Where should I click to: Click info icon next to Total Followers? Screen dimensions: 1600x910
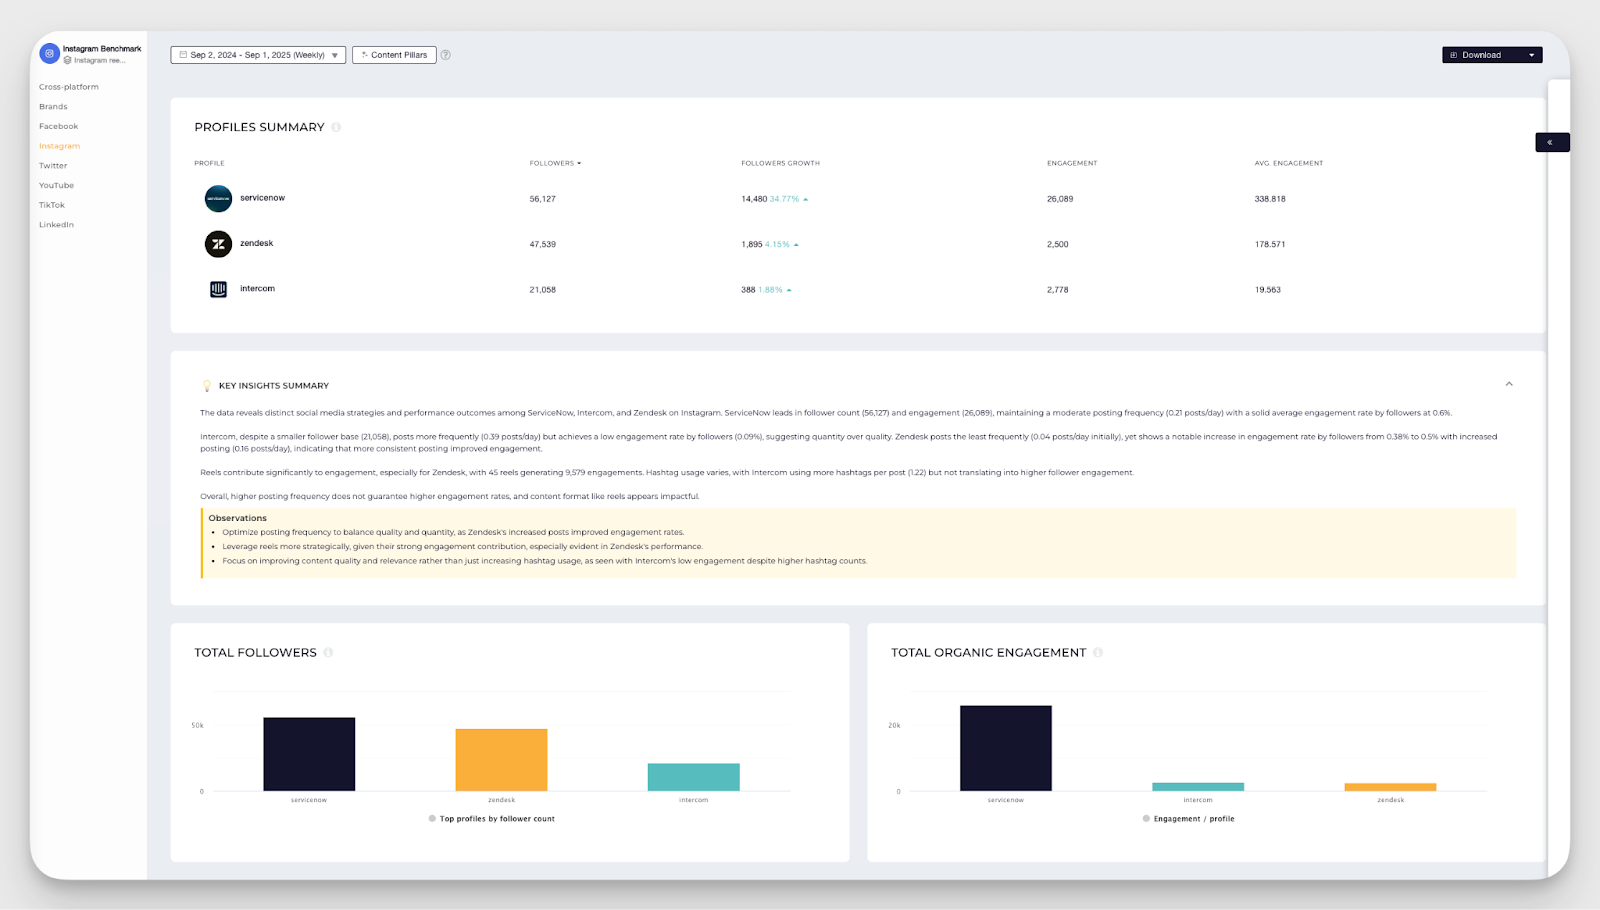click(328, 652)
